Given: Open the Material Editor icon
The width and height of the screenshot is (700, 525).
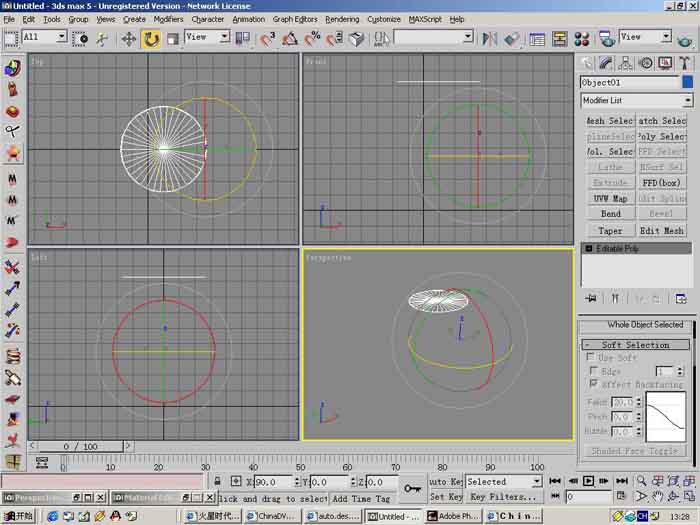Looking at the screenshot, I should tap(582, 39).
